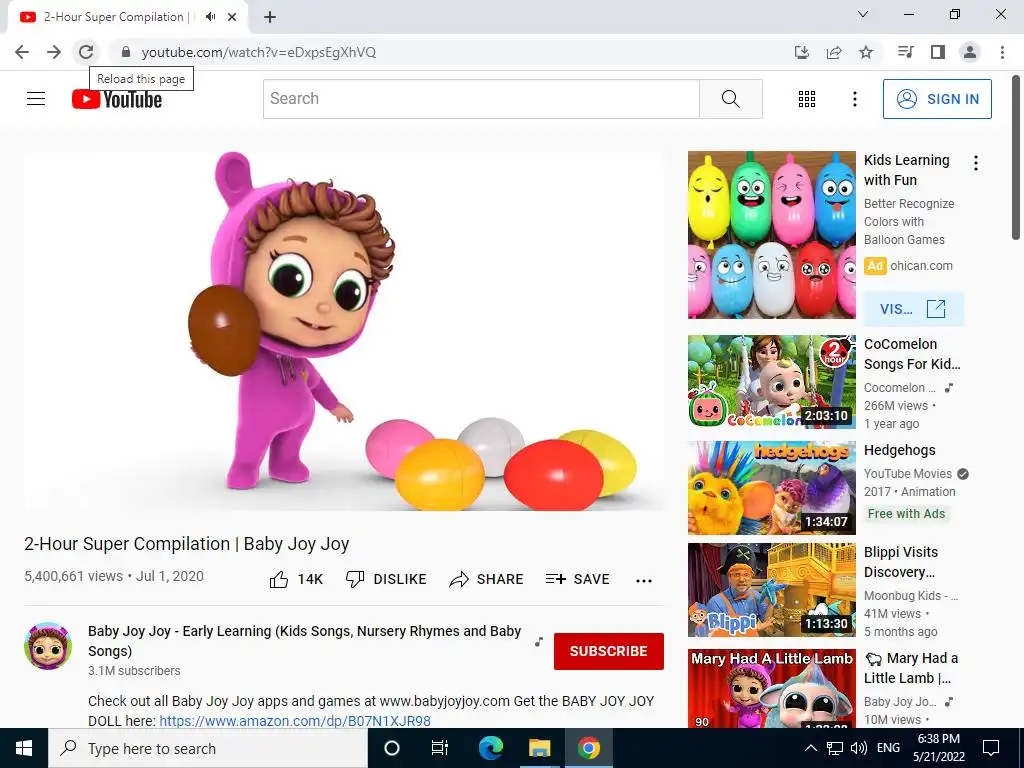The height and width of the screenshot is (768, 1024).
Task: Open the media control icon
Action: (906, 52)
